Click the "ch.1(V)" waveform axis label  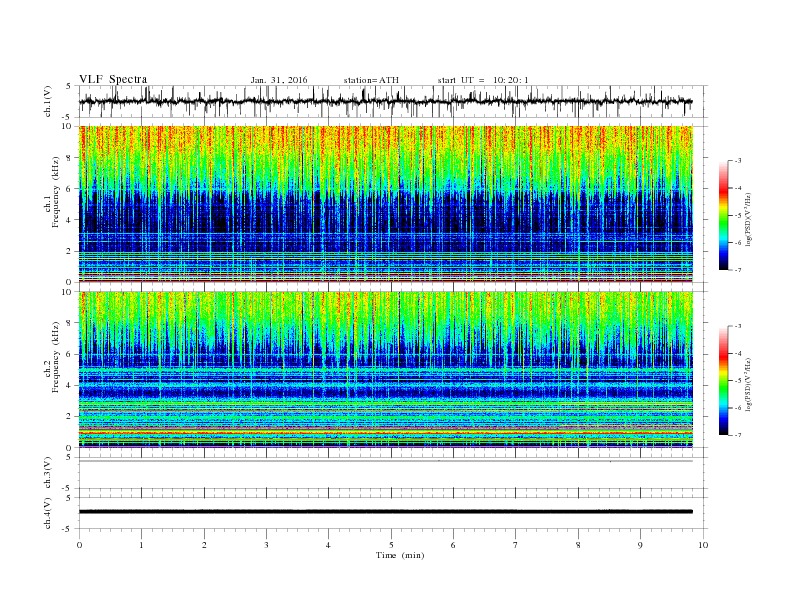tap(48, 101)
